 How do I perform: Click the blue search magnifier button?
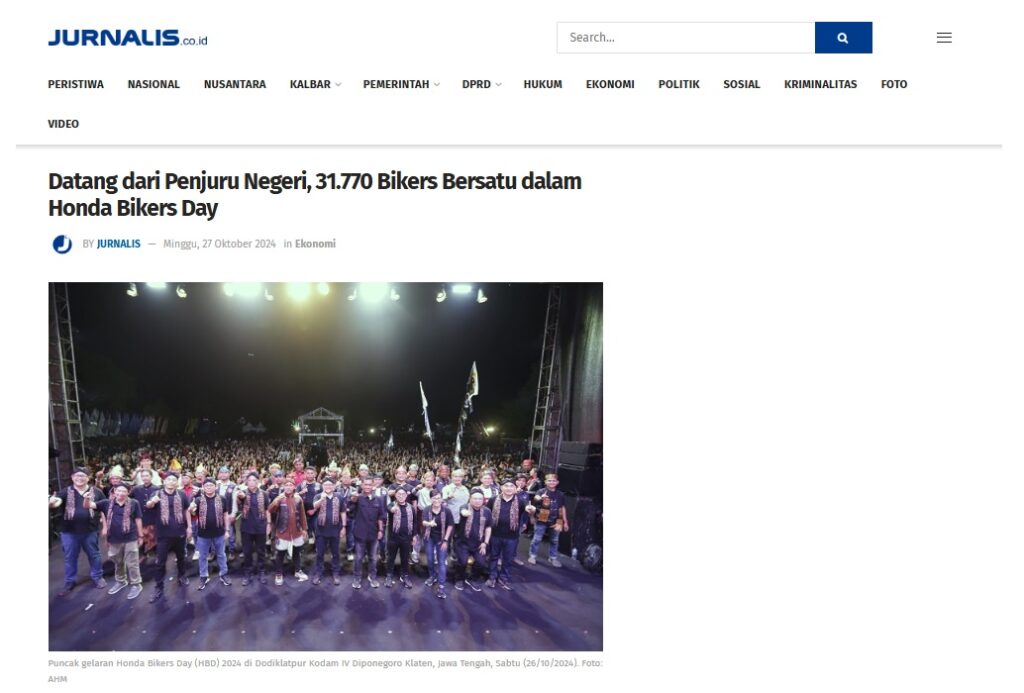842,37
